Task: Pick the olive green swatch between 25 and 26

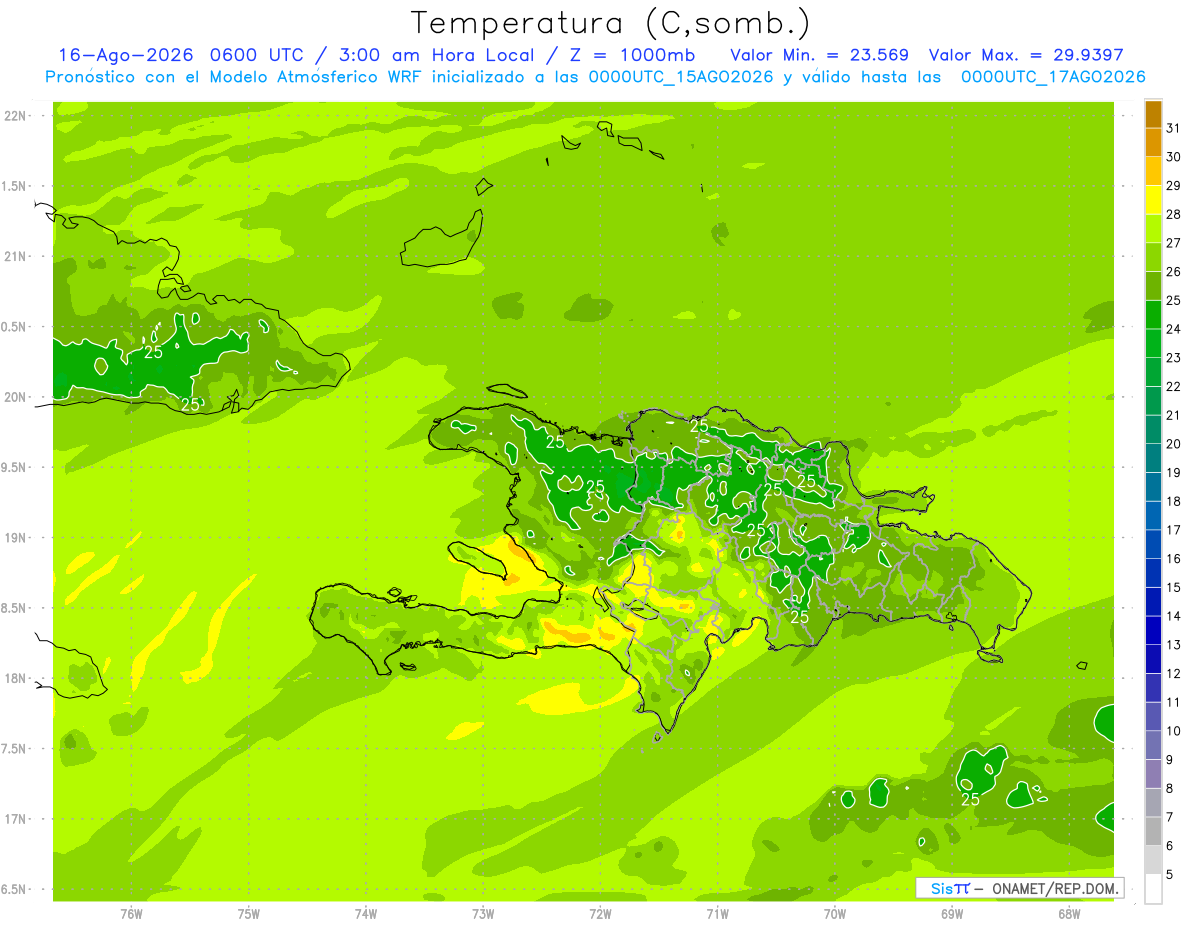Action: coord(1153,285)
